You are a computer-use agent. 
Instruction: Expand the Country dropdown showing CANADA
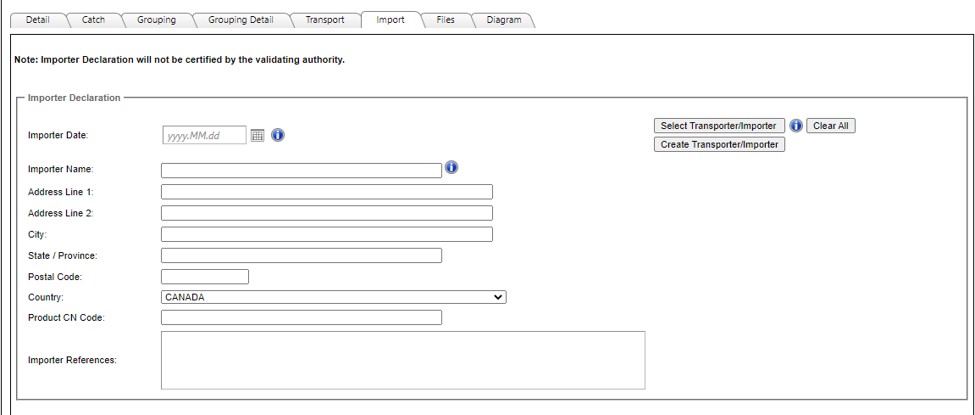tap(334, 297)
